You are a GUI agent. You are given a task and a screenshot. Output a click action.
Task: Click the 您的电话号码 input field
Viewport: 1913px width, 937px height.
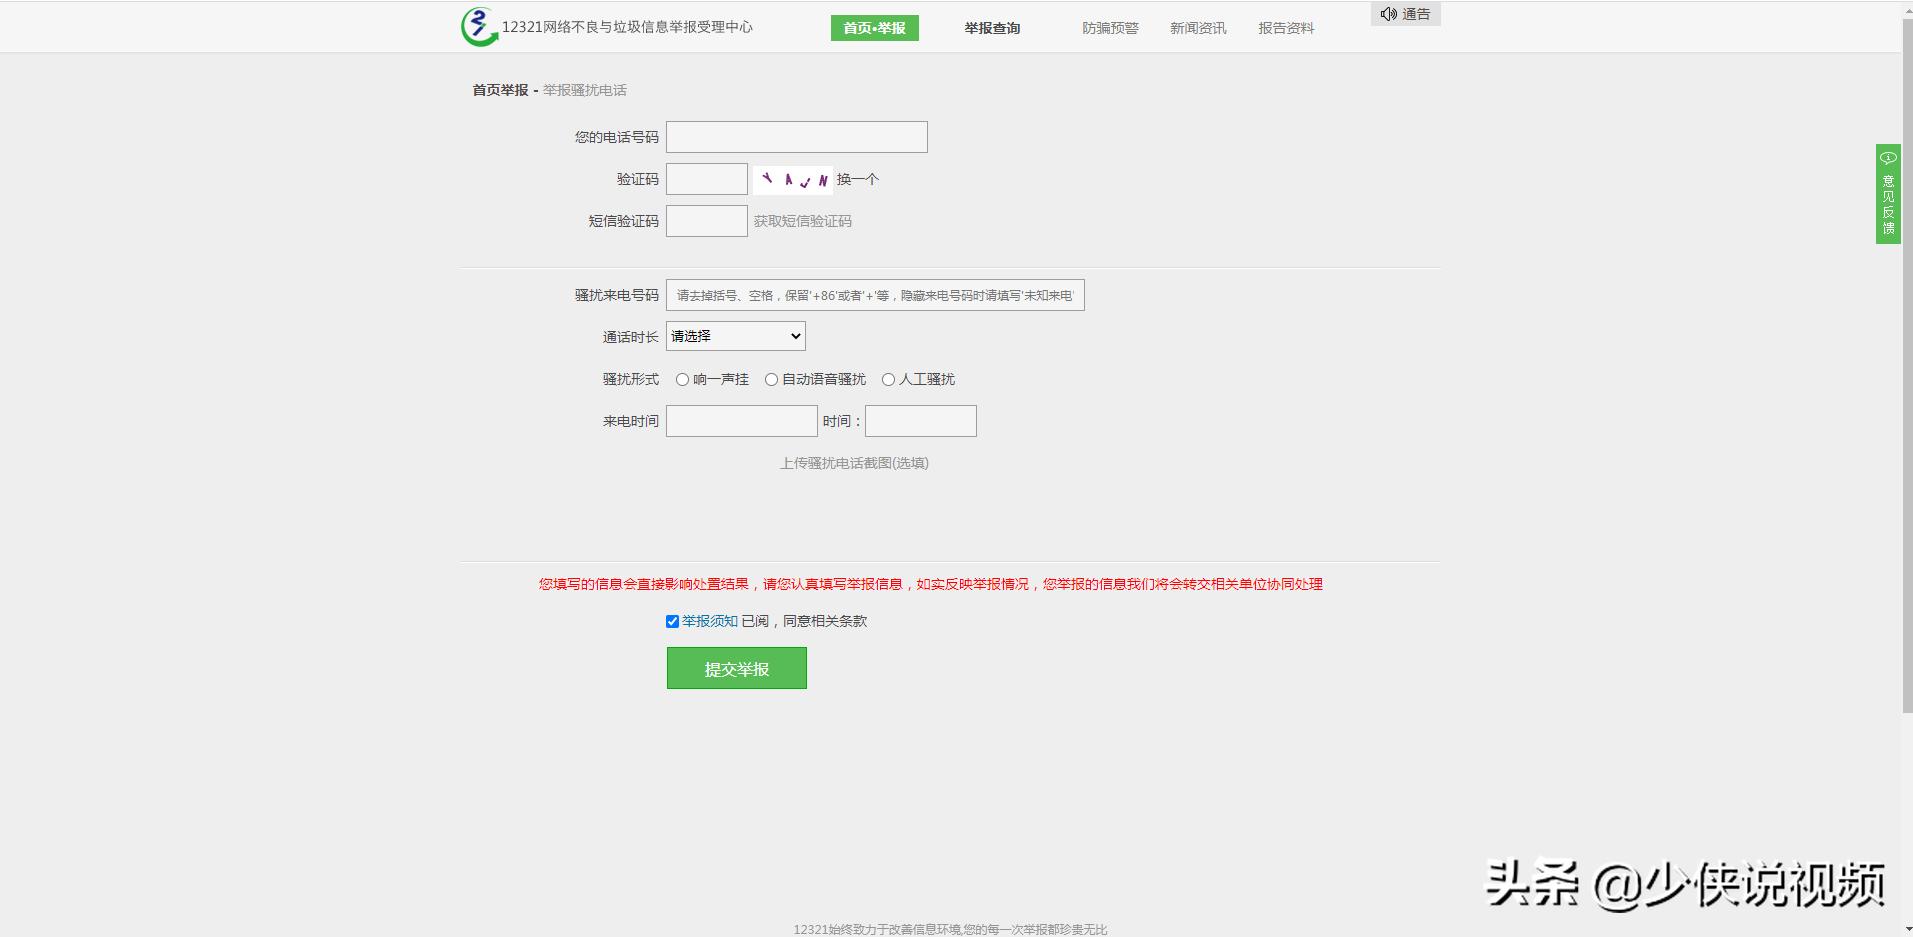pyautogui.click(x=796, y=137)
